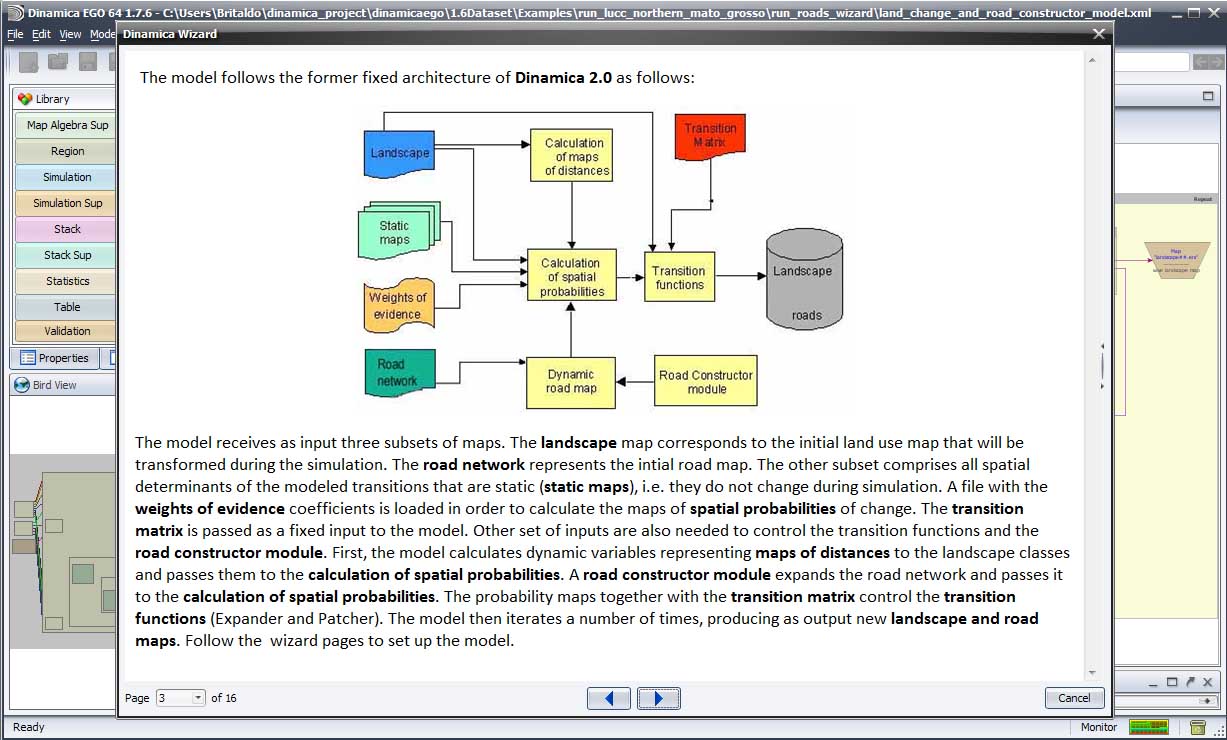The image size is (1227, 740).
Task: Select the Simulation library category
Action: click(x=67, y=177)
